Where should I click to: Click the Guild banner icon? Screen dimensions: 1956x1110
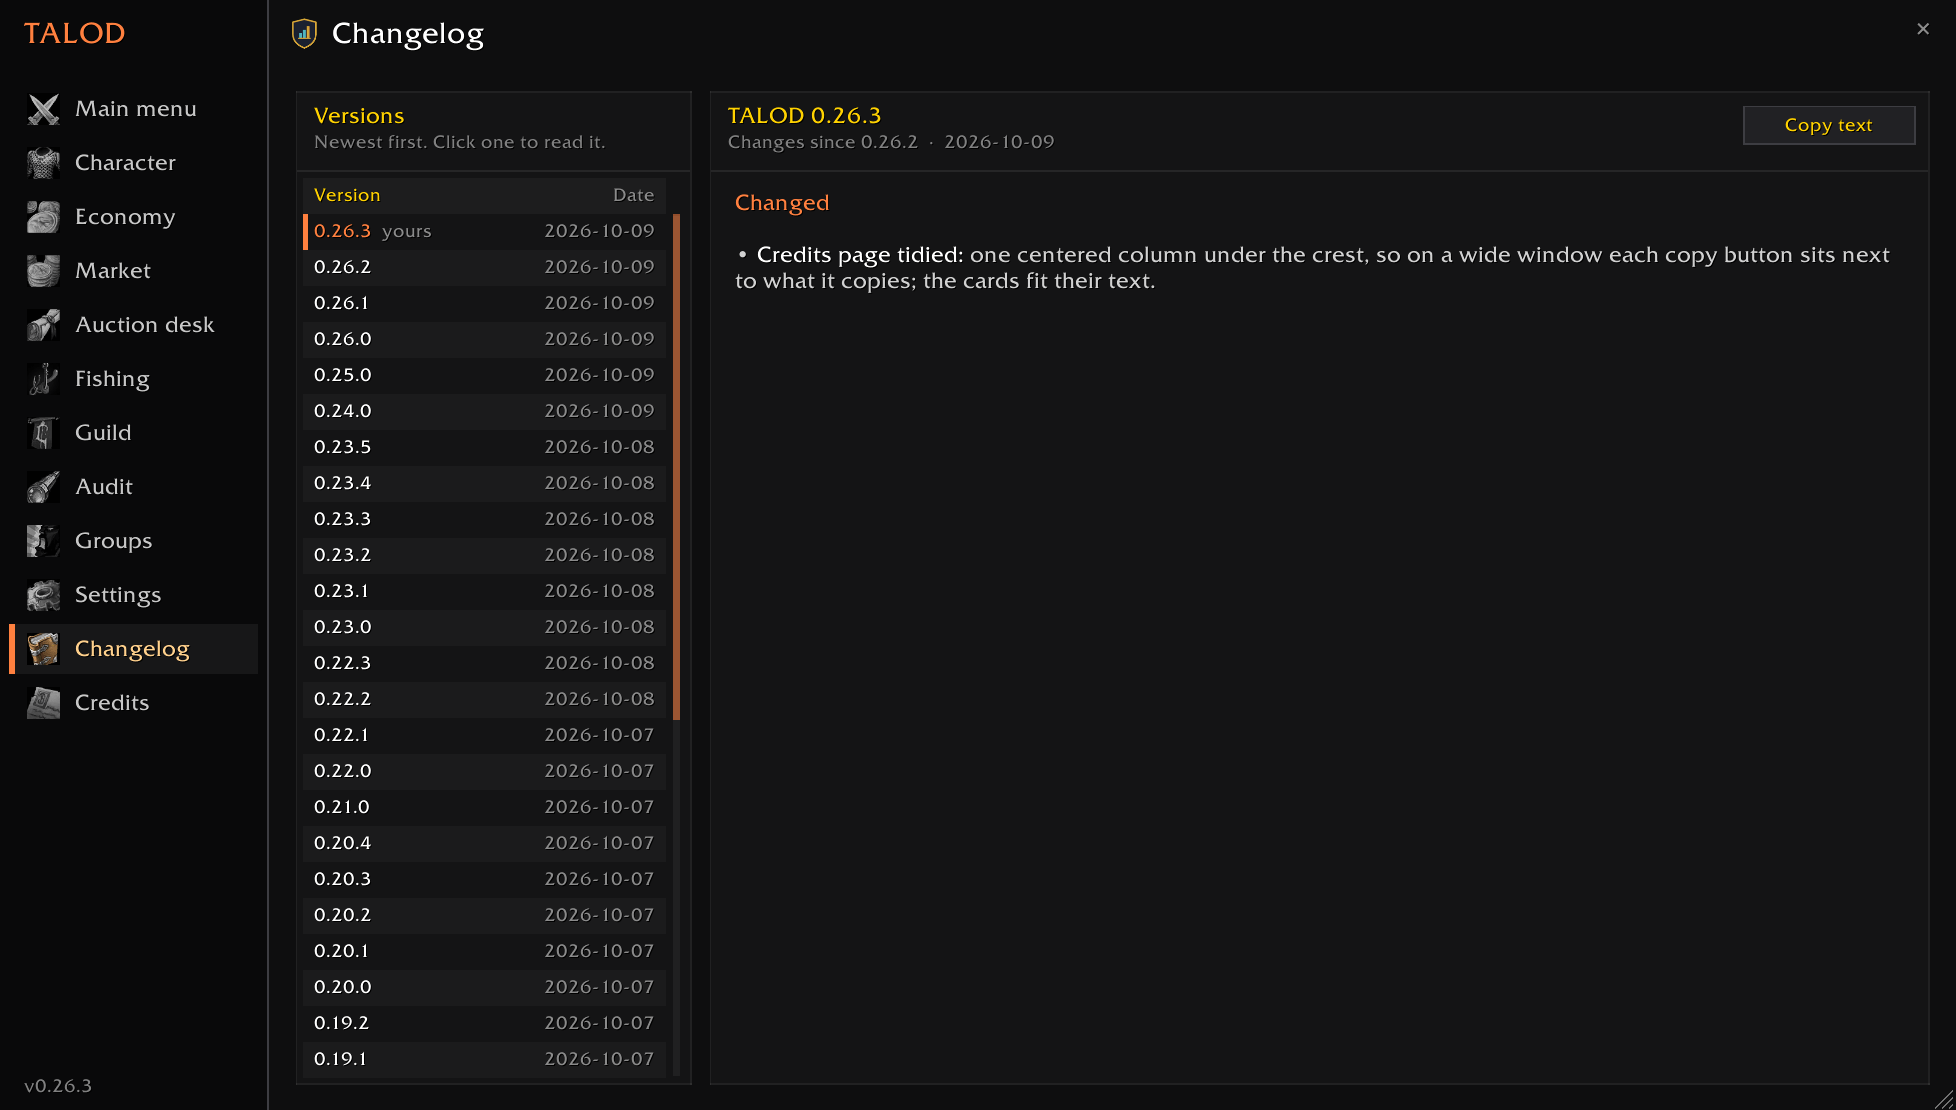(43, 433)
